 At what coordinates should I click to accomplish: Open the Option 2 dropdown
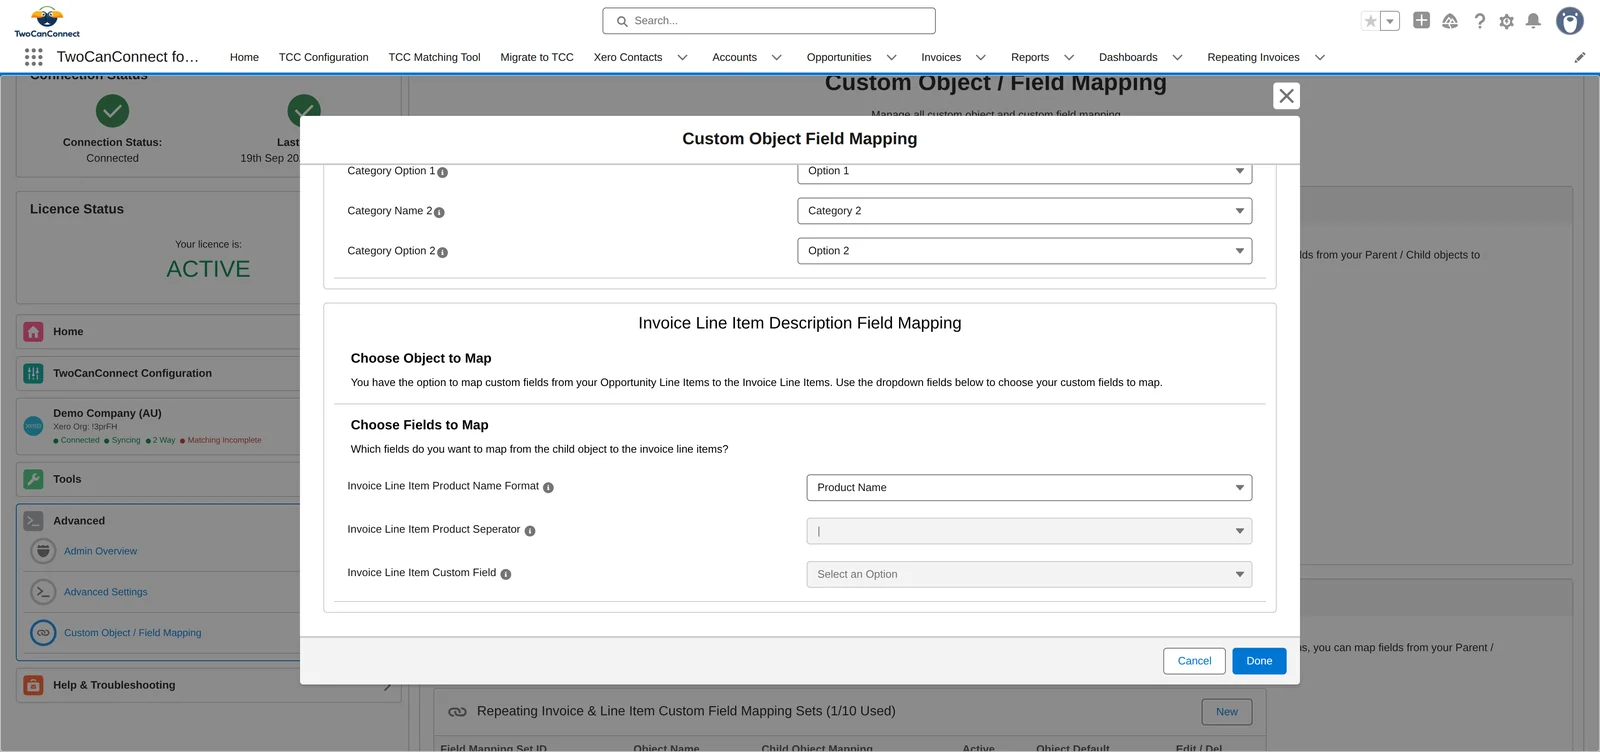point(1024,251)
